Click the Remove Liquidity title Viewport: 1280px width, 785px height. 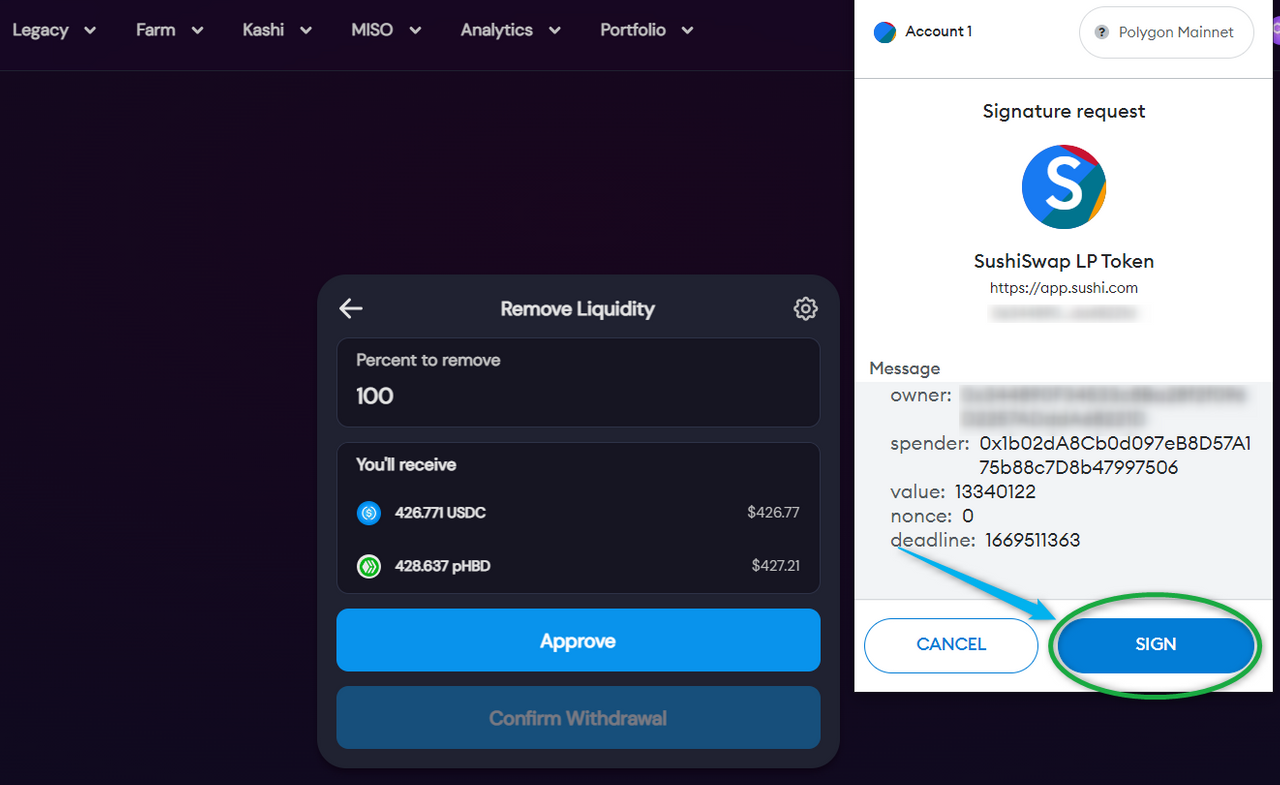pyautogui.click(x=578, y=309)
